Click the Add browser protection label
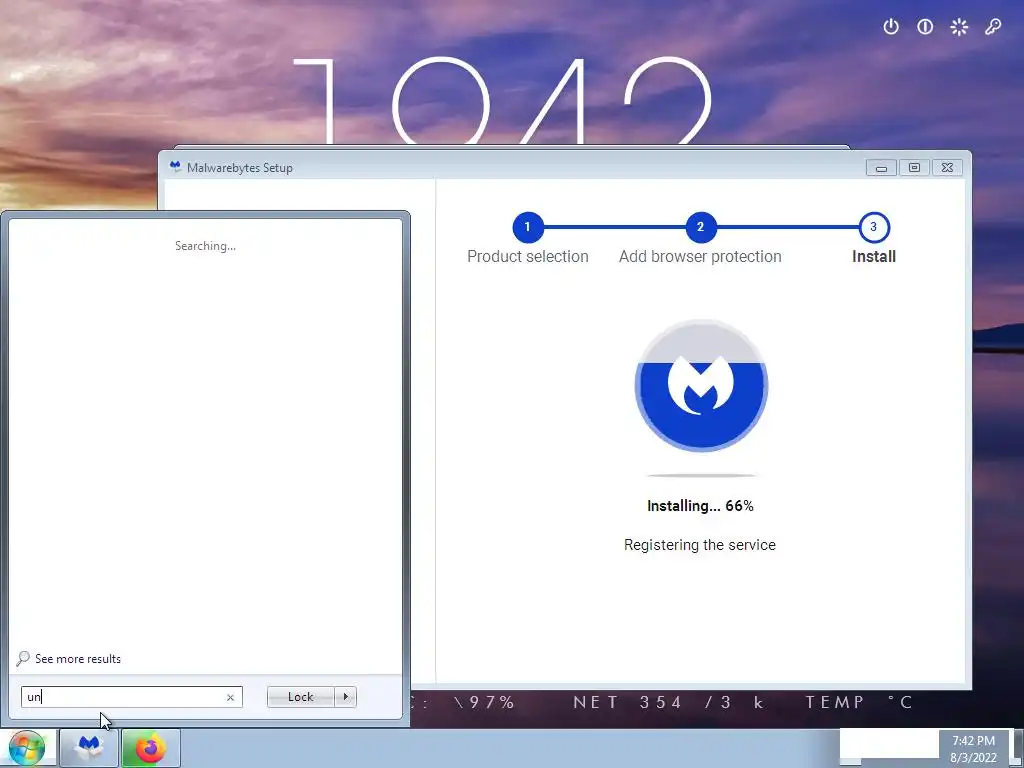Screen dimensions: 1024x768 coord(700,257)
